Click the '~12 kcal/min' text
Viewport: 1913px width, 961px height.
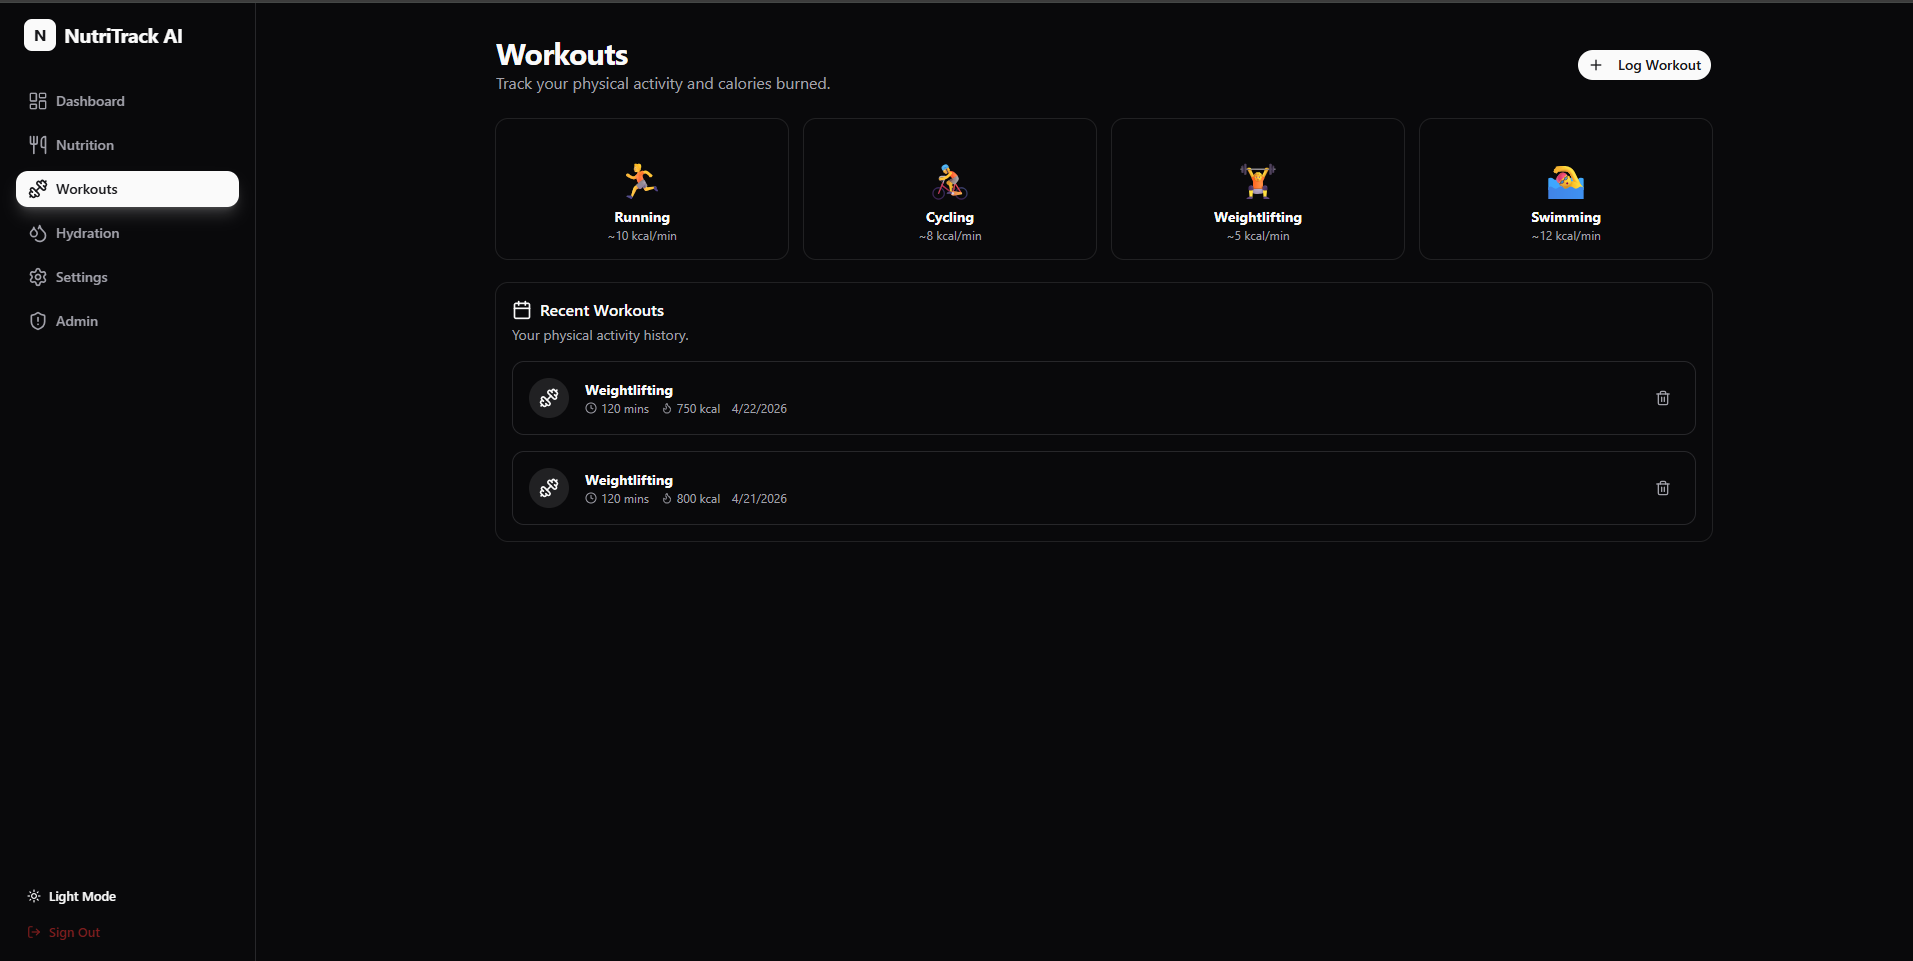click(1566, 236)
